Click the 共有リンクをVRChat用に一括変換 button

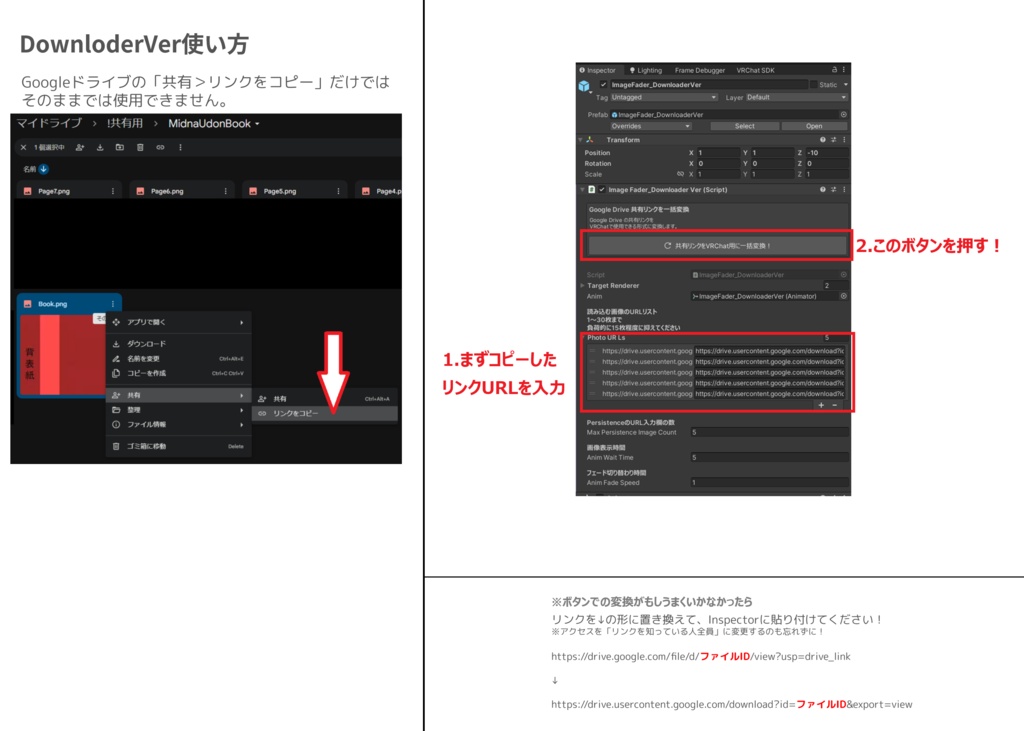pos(717,246)
